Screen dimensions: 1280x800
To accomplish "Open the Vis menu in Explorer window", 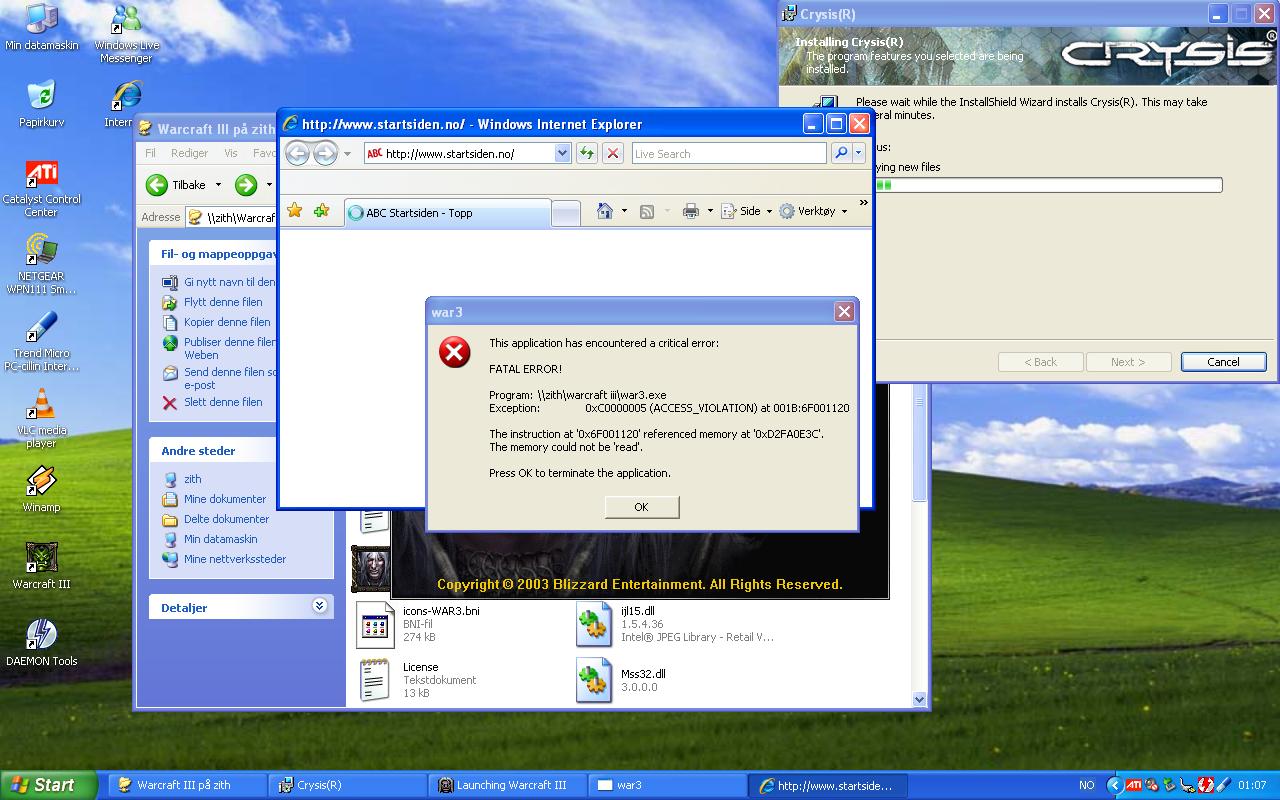I will (231, 153).
